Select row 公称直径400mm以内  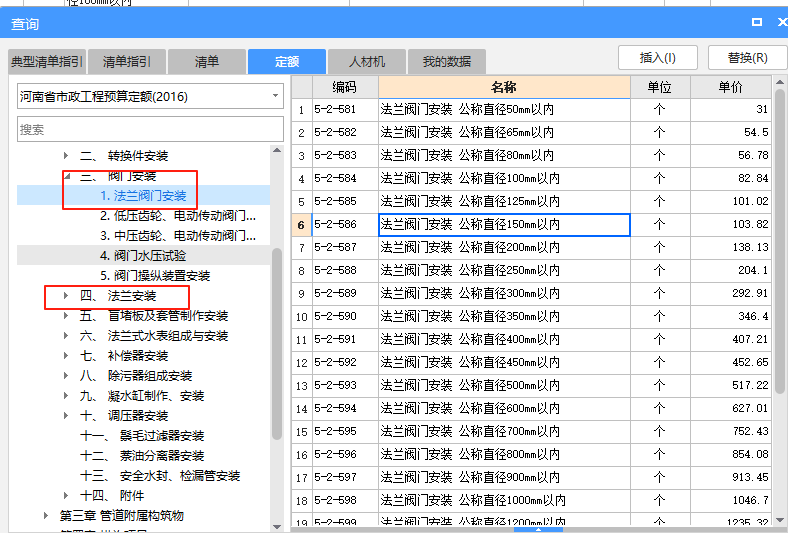[x=504, y=340]
